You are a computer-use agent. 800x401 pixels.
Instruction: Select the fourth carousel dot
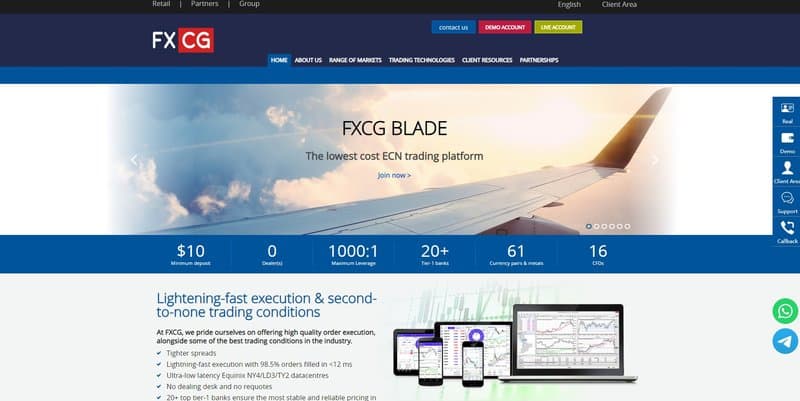click(x=612, y=226)
